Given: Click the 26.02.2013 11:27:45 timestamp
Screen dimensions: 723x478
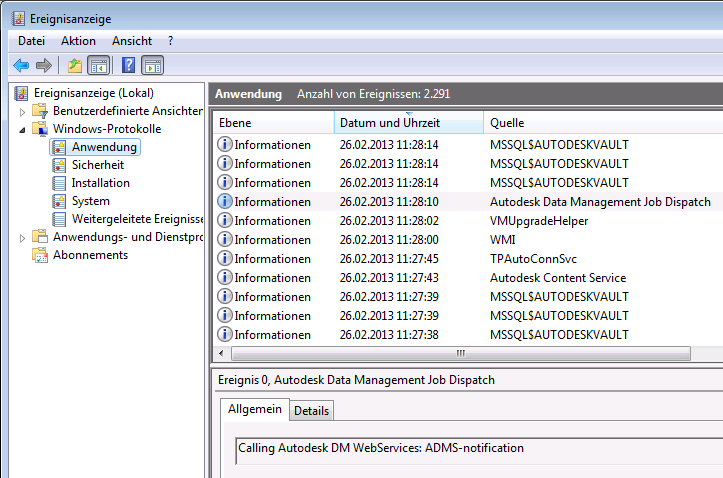Looking at the screenshot, I should coord(389,259).
